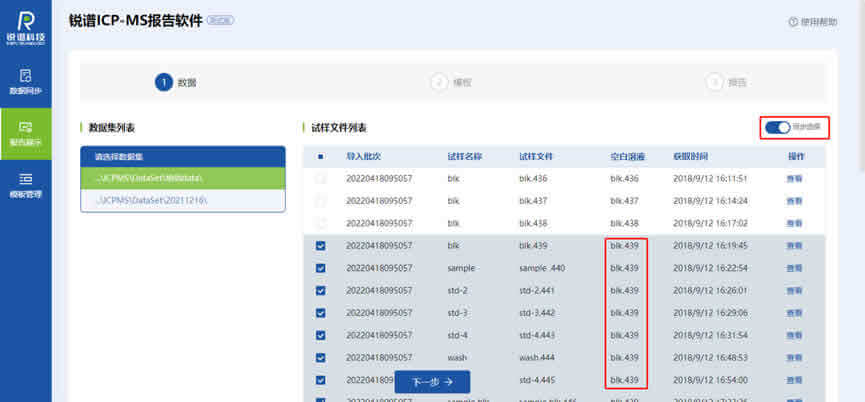Click the step 2 模板 circle icon

tap(438, 82)
